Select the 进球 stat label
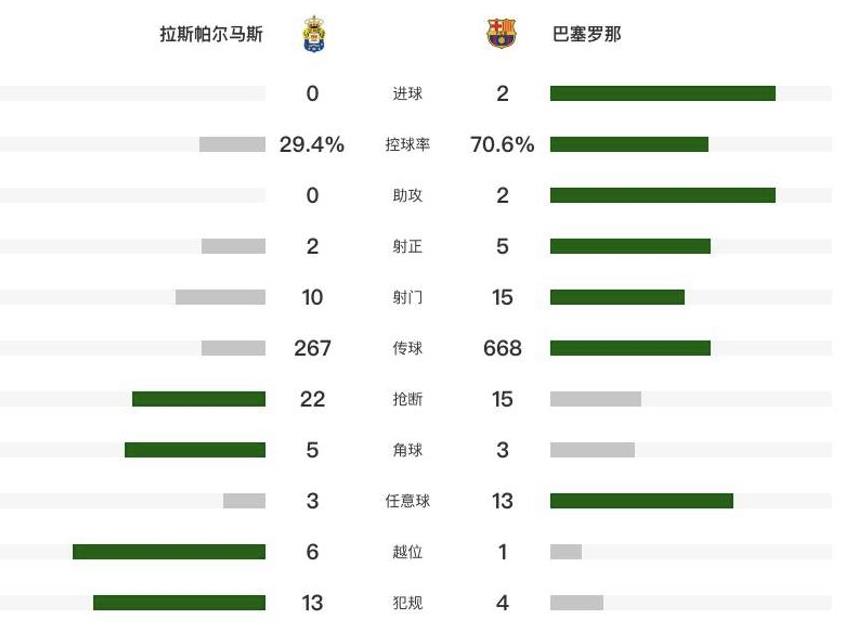This screenshot has height=626, width=844. [x=408, y=94]
